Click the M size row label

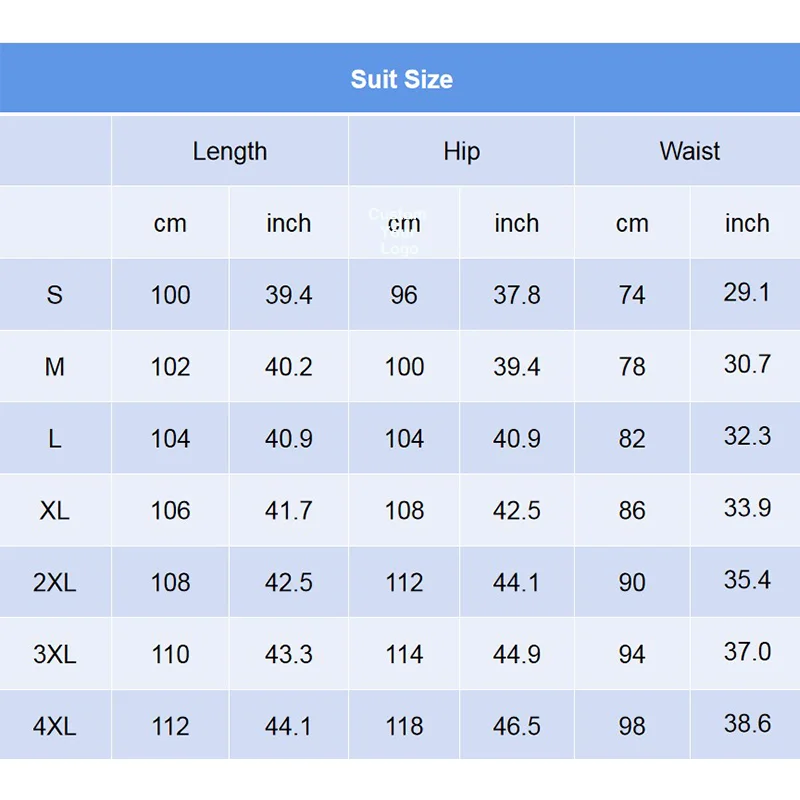click(55, 366)
